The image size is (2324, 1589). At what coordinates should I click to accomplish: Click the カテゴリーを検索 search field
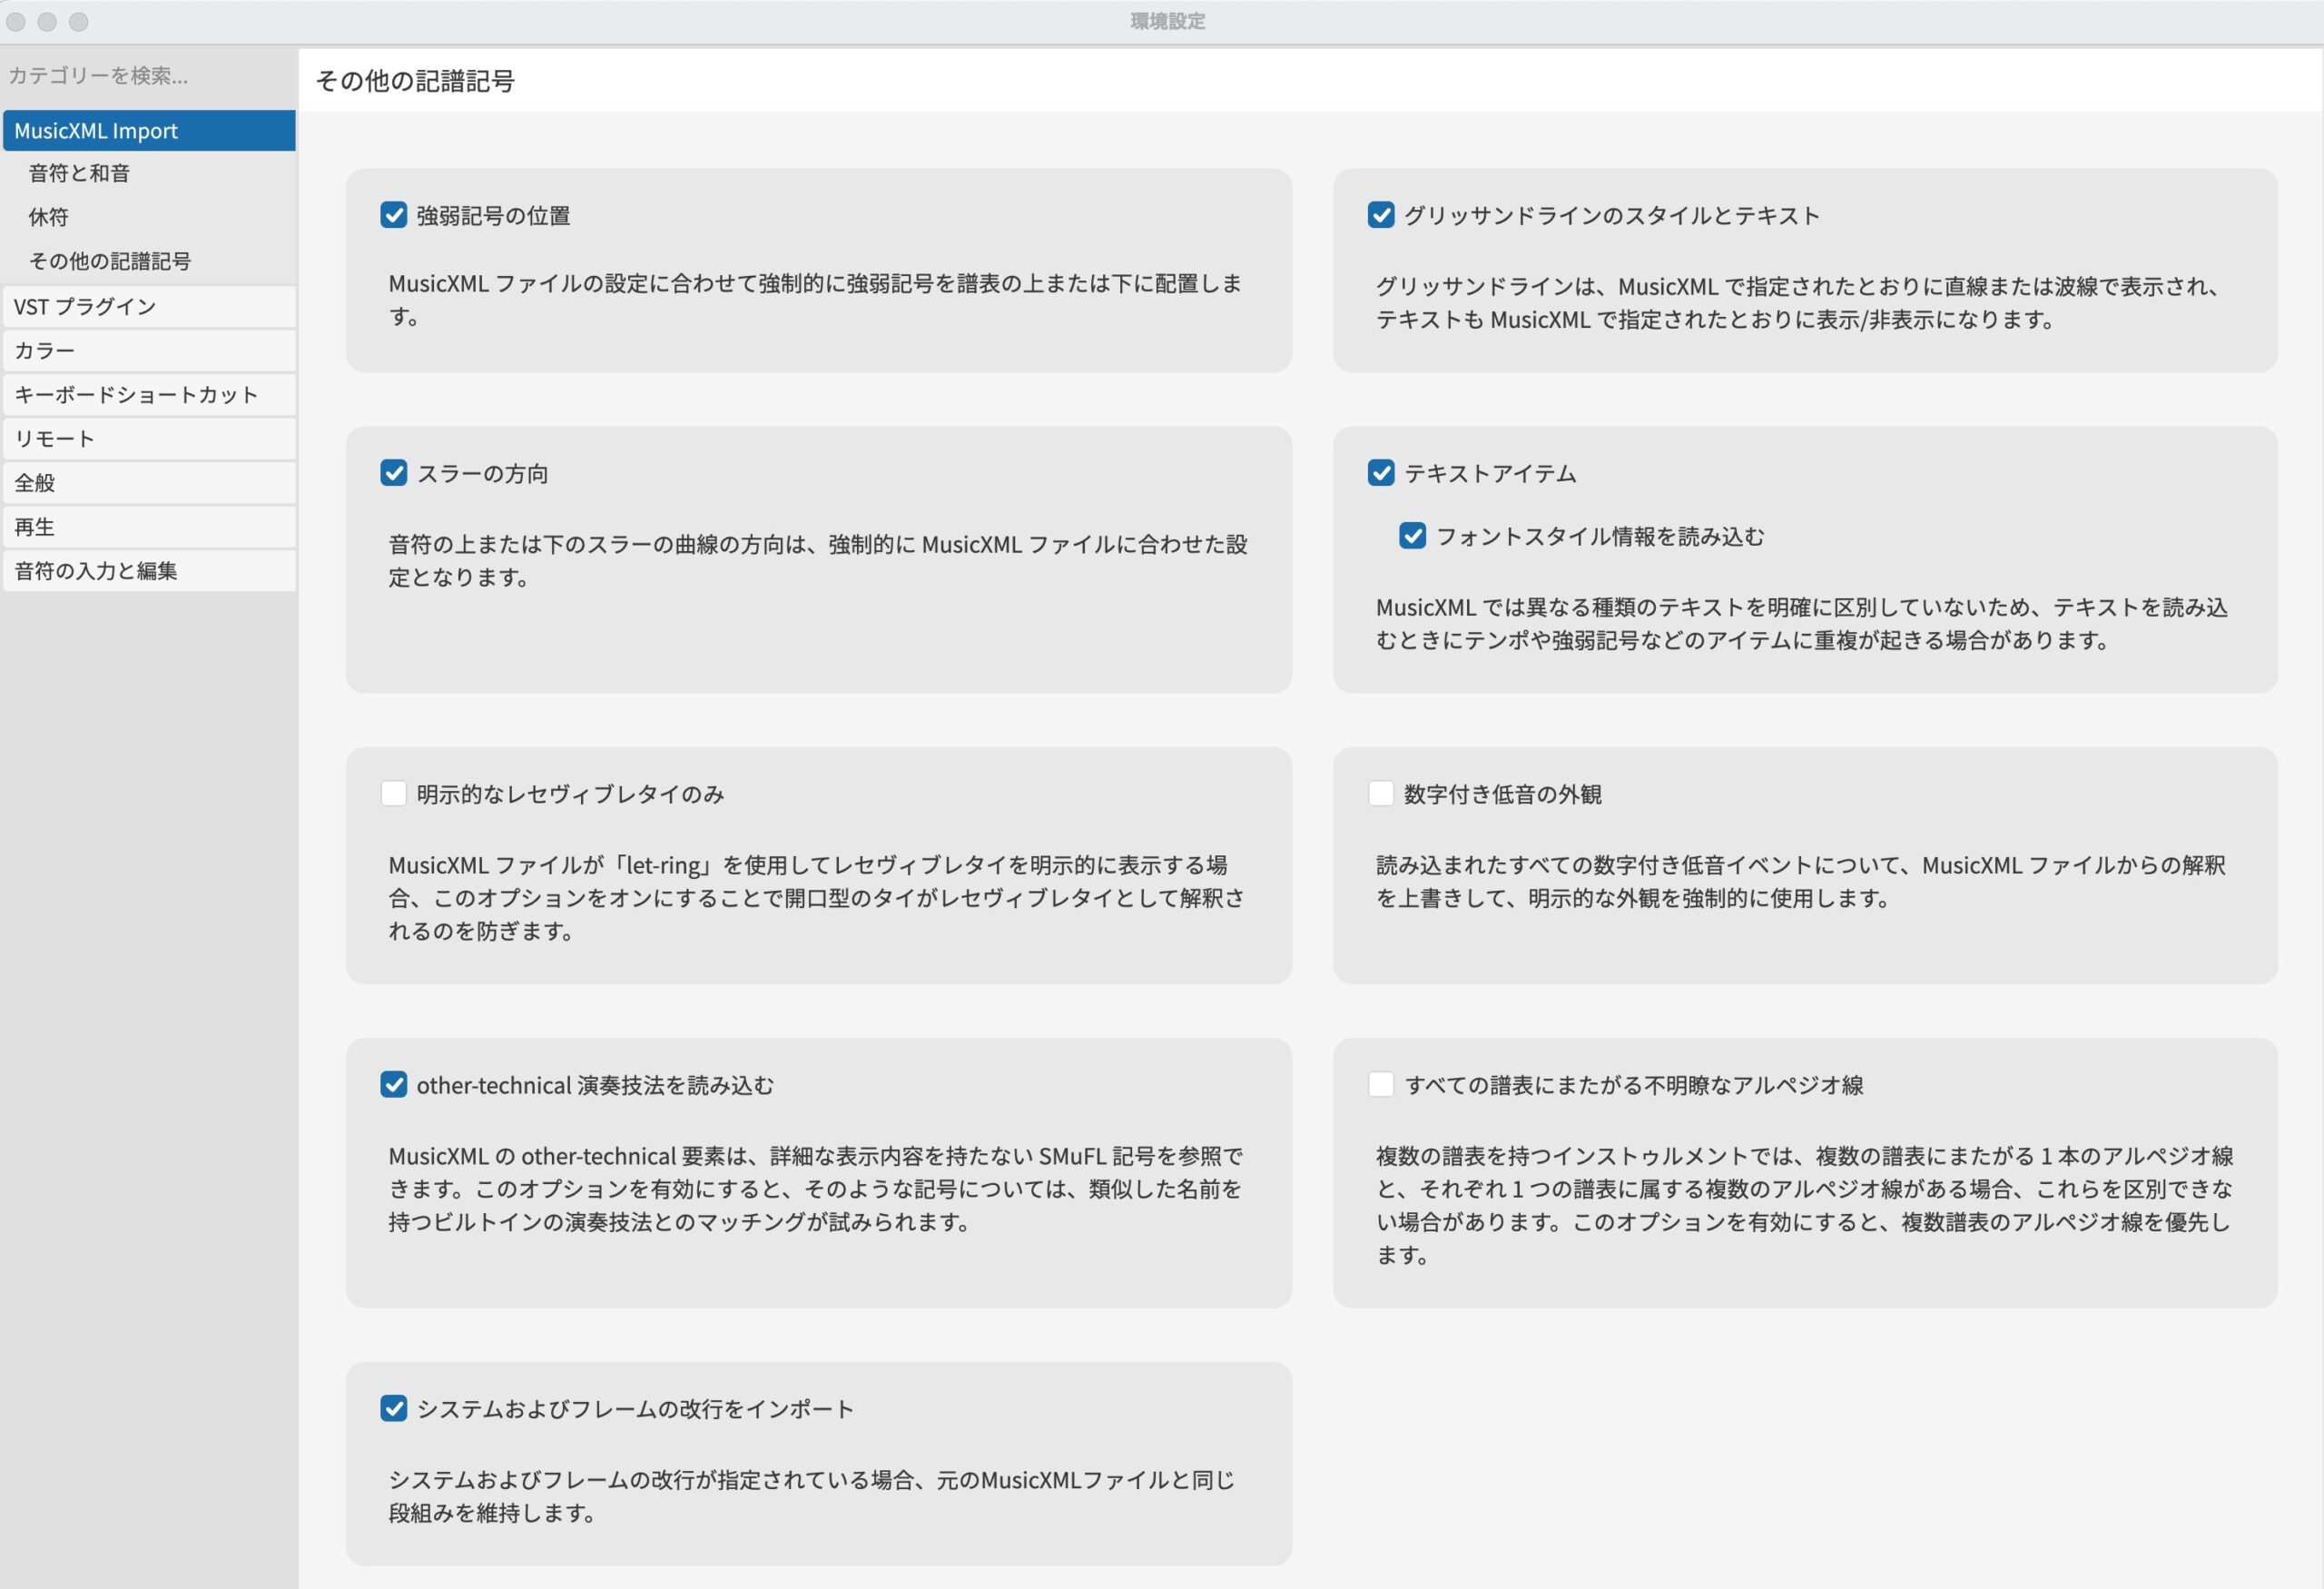148,76
